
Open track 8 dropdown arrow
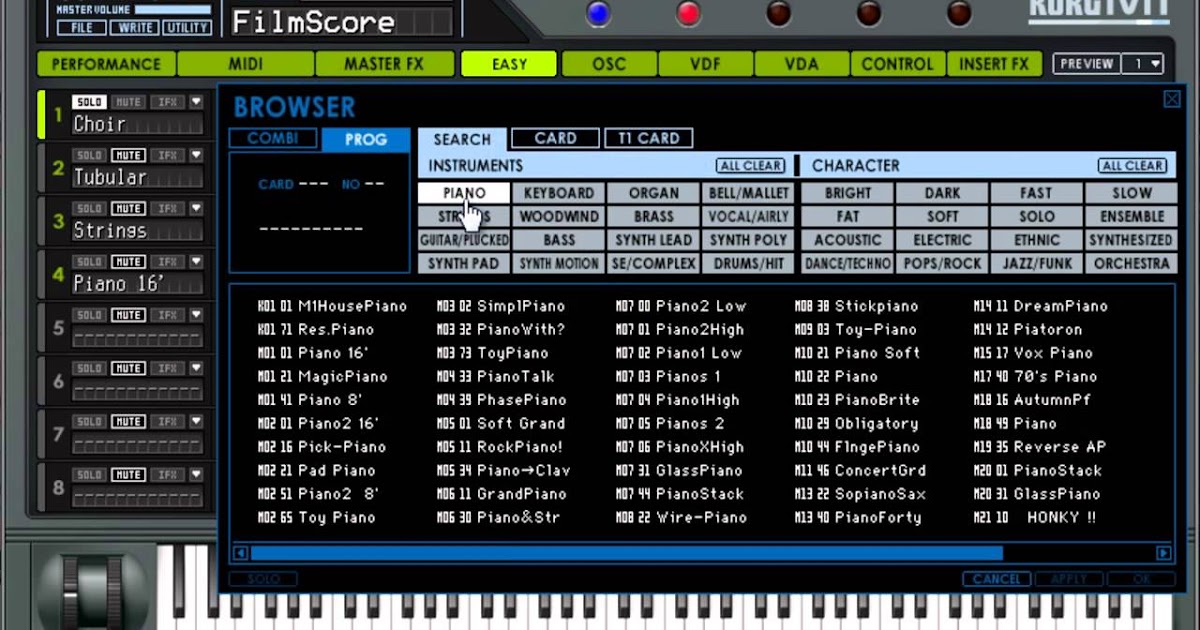pos(197,474)
